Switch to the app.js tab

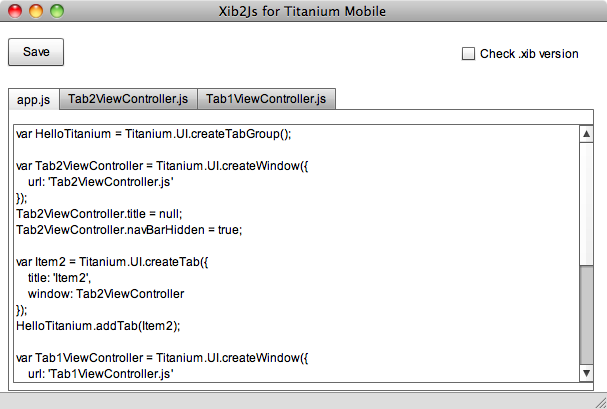pos(34,99)
